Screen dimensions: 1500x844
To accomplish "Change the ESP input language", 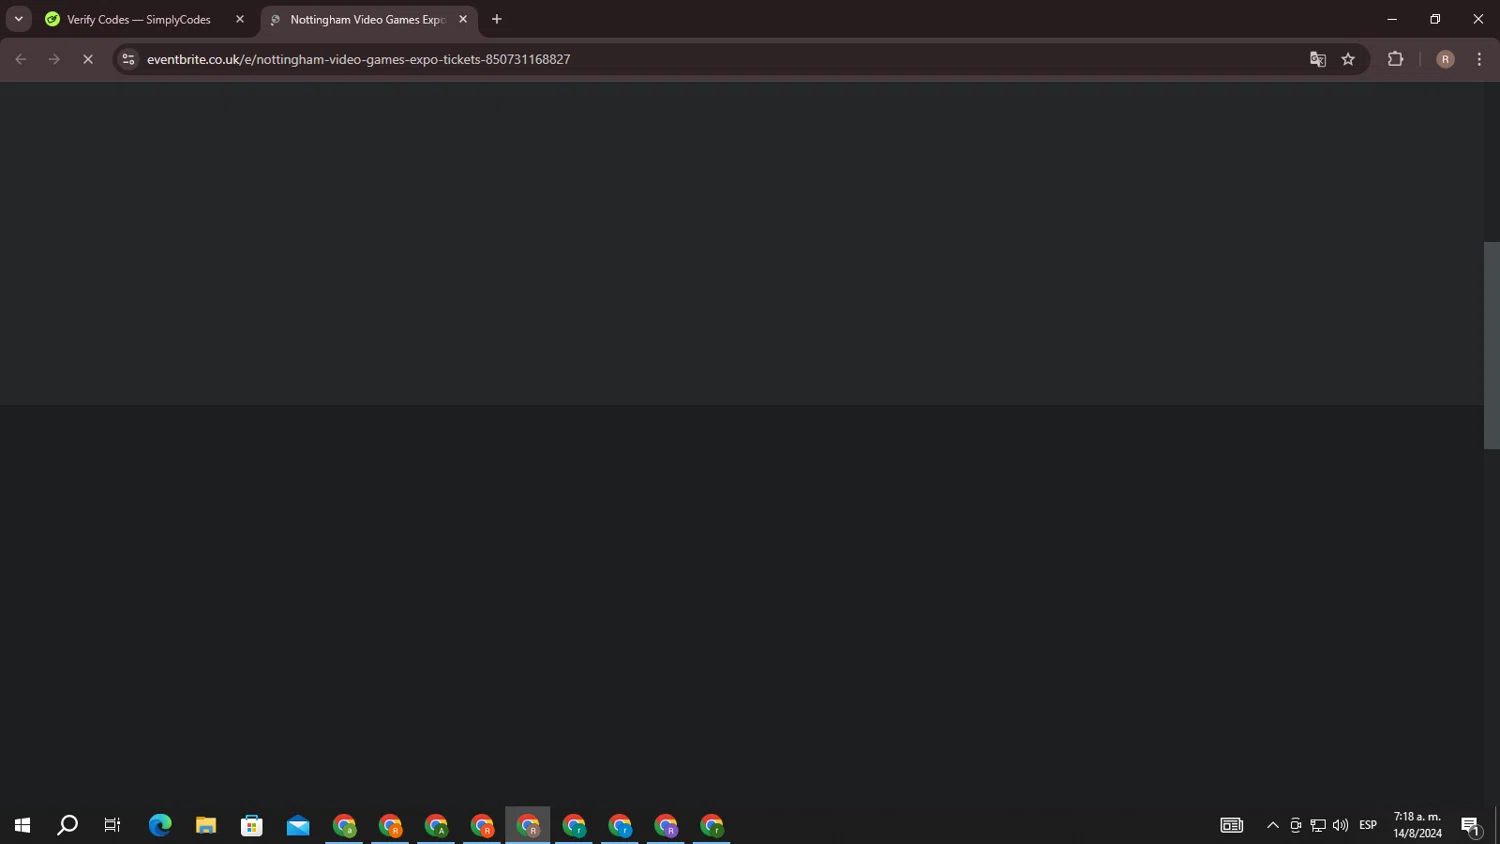I will click(x=1368, y=825).
